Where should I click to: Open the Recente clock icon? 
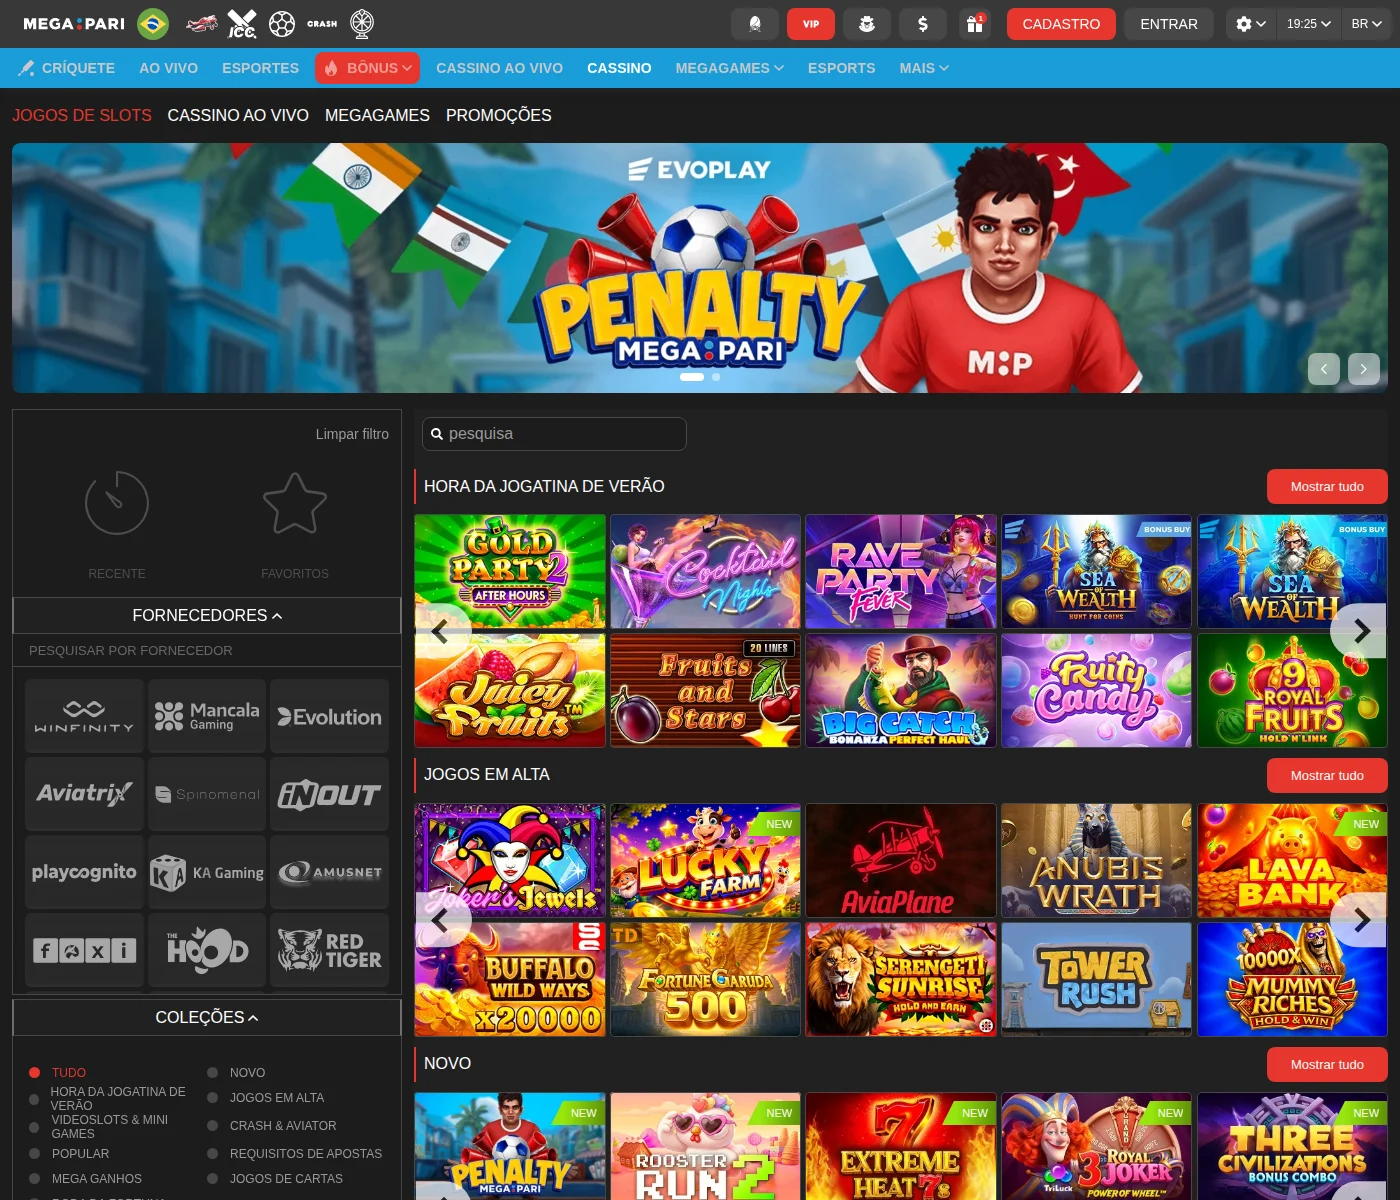[x=117, y=503]
